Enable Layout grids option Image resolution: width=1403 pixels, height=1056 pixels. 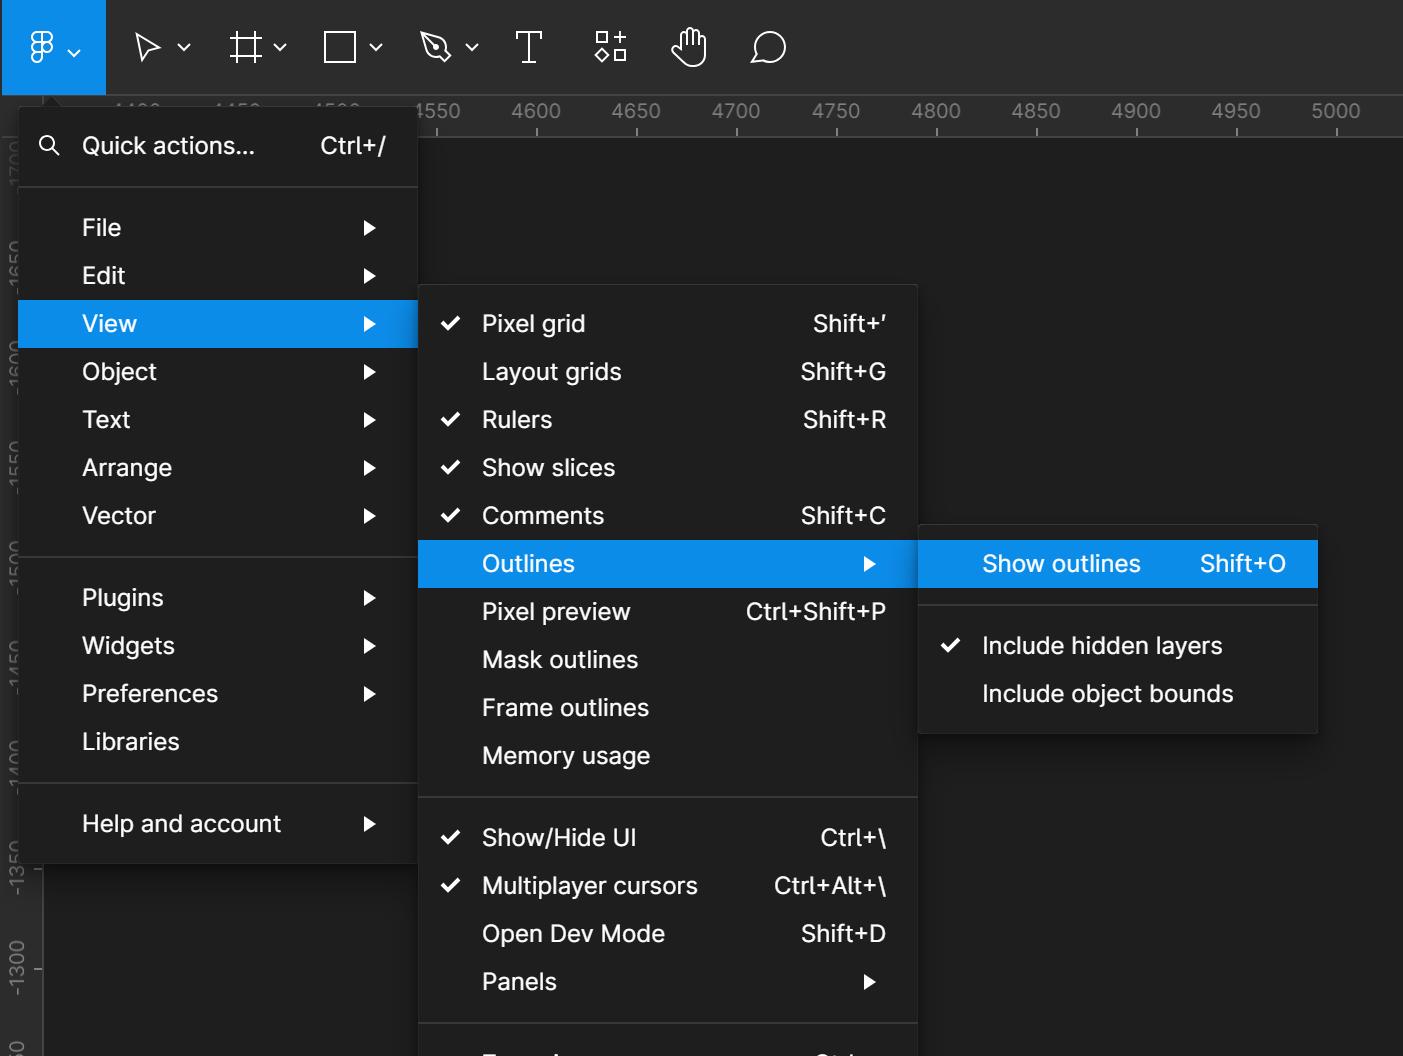[x=668, y=372]
